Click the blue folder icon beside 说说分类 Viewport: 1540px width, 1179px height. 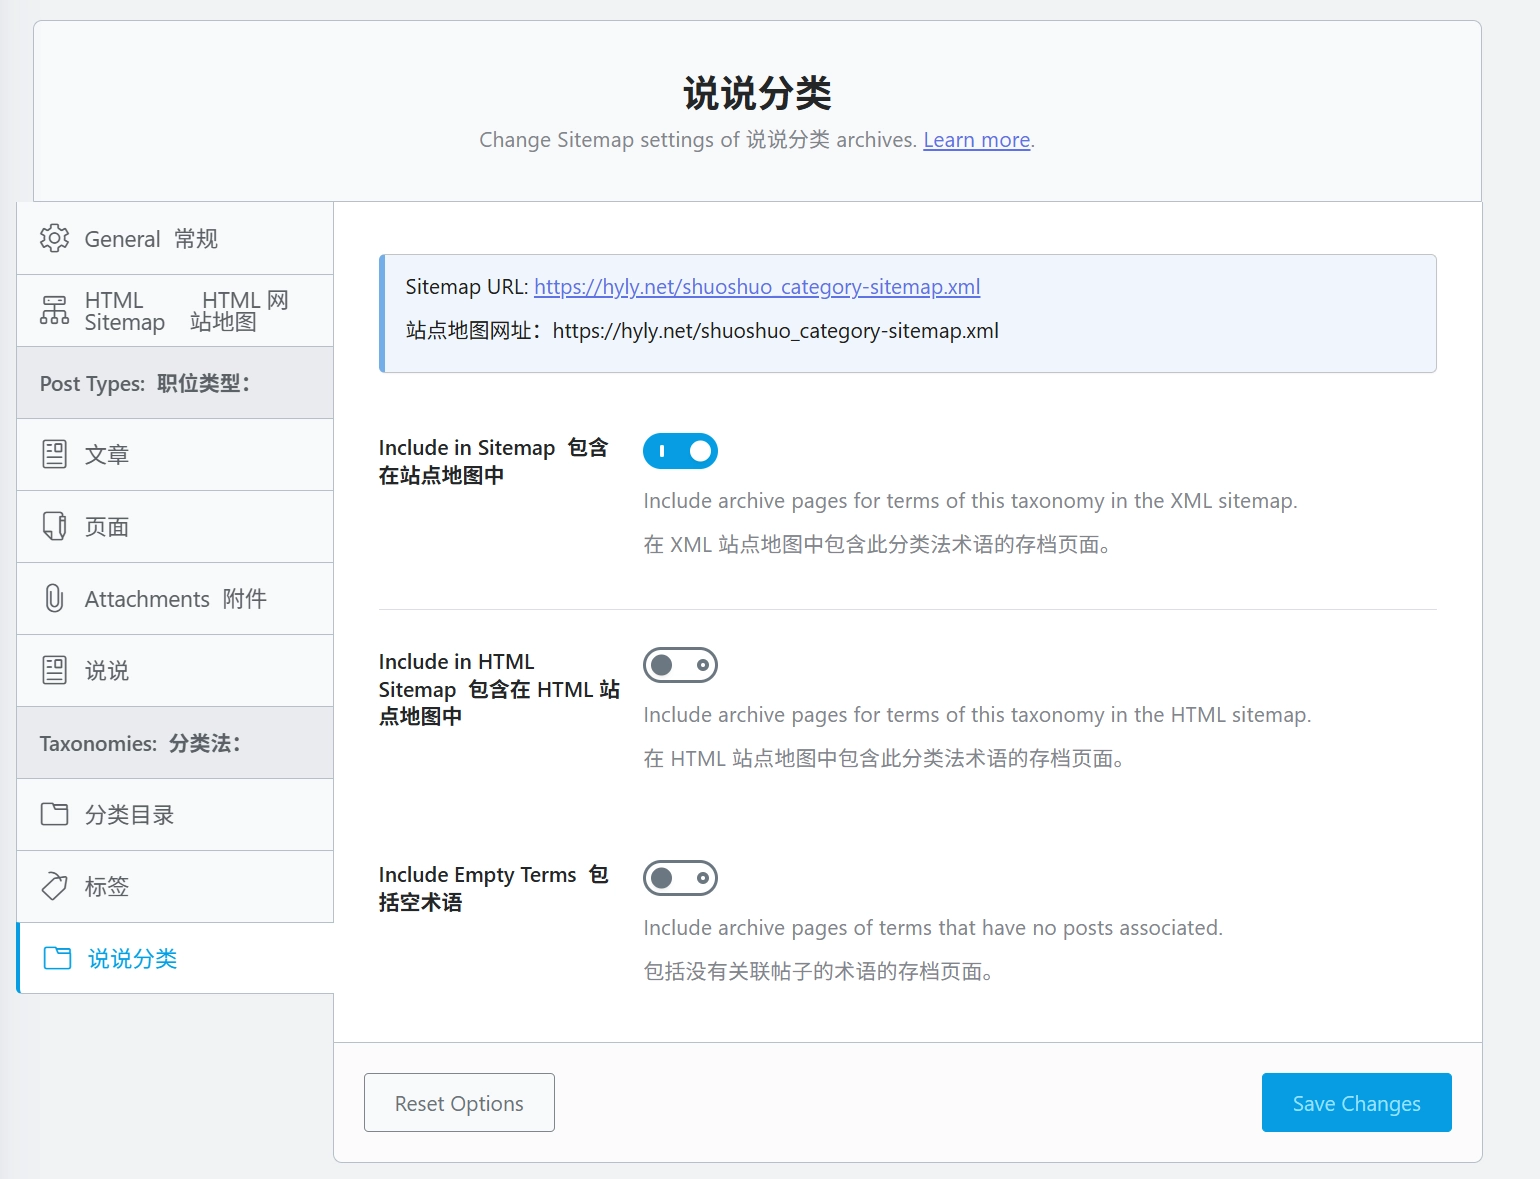click(x=57, y=958)
